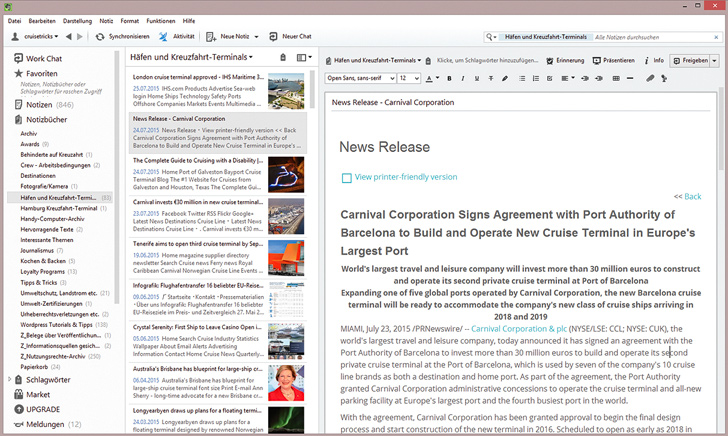
Task: Select Umweltschutz, Landstrom etc. notebook
Action: [65, 293]
